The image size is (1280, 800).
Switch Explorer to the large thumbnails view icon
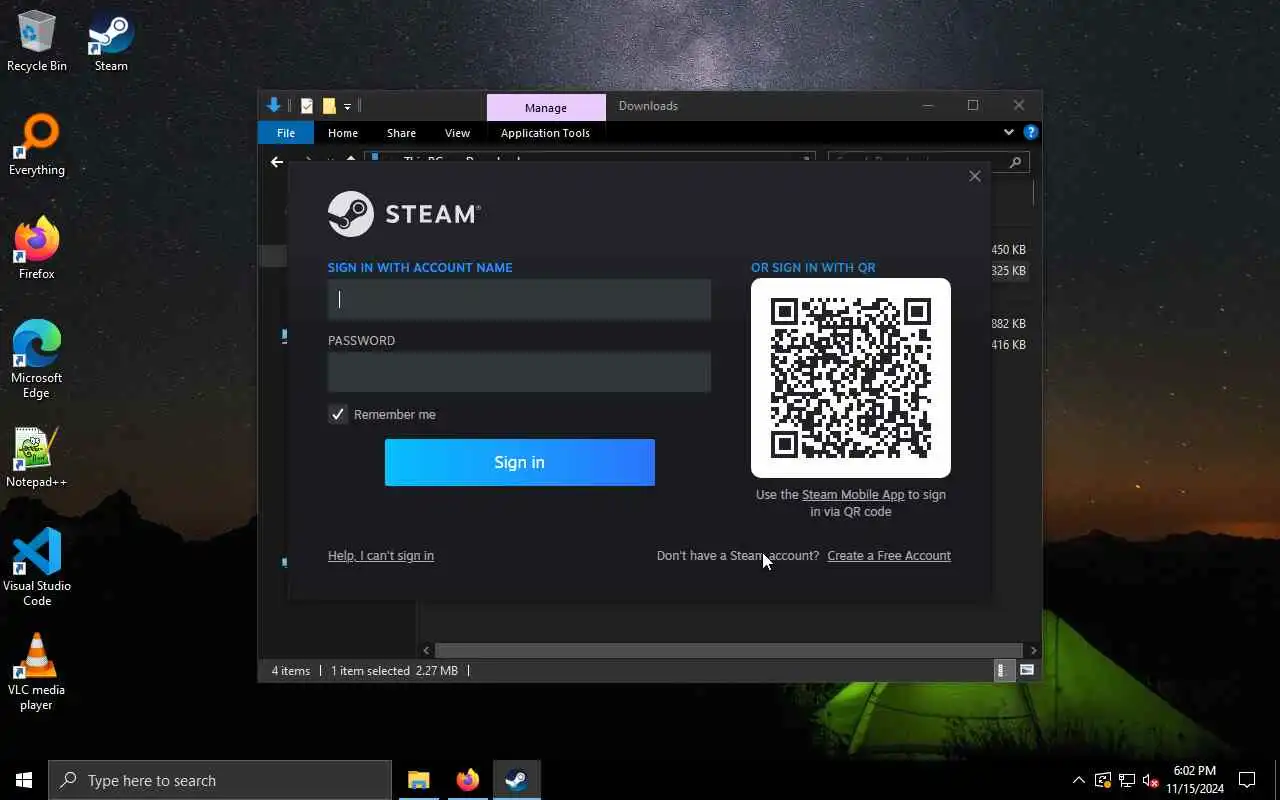point(1027,670)
